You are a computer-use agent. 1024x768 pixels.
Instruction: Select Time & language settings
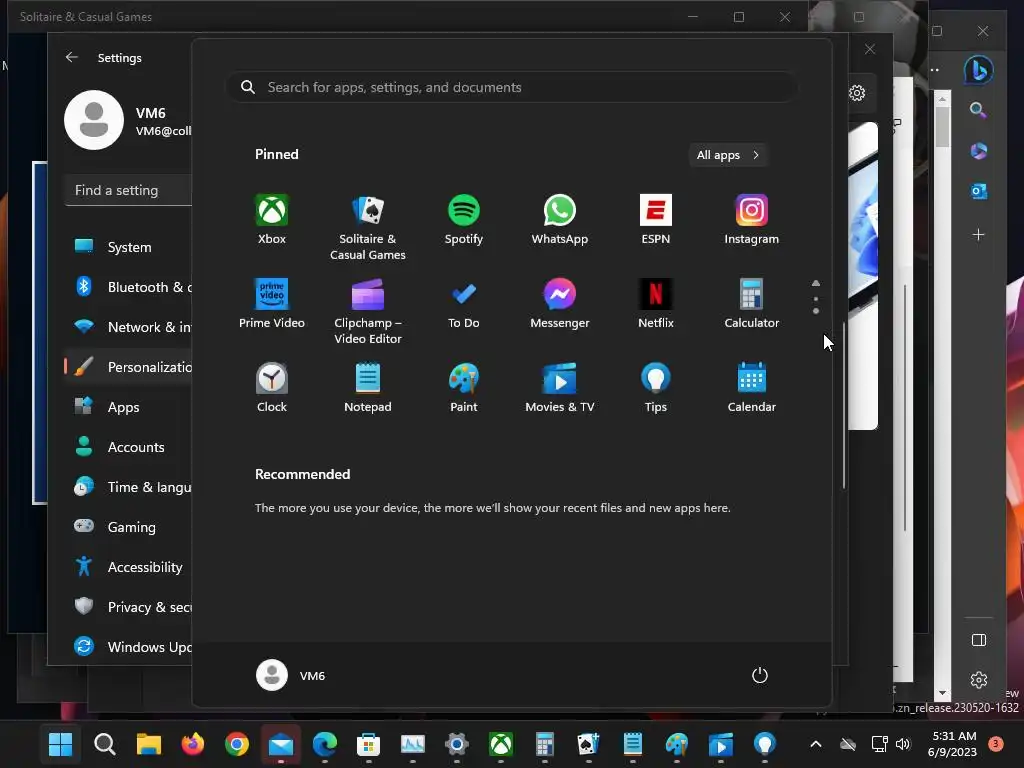[129, 487]
